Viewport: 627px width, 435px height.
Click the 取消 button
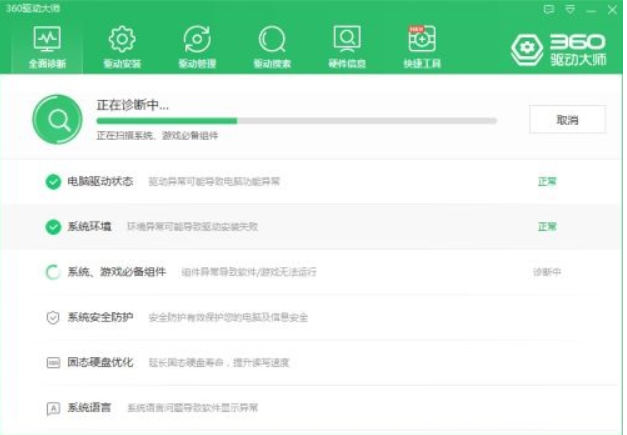(567, 119)
